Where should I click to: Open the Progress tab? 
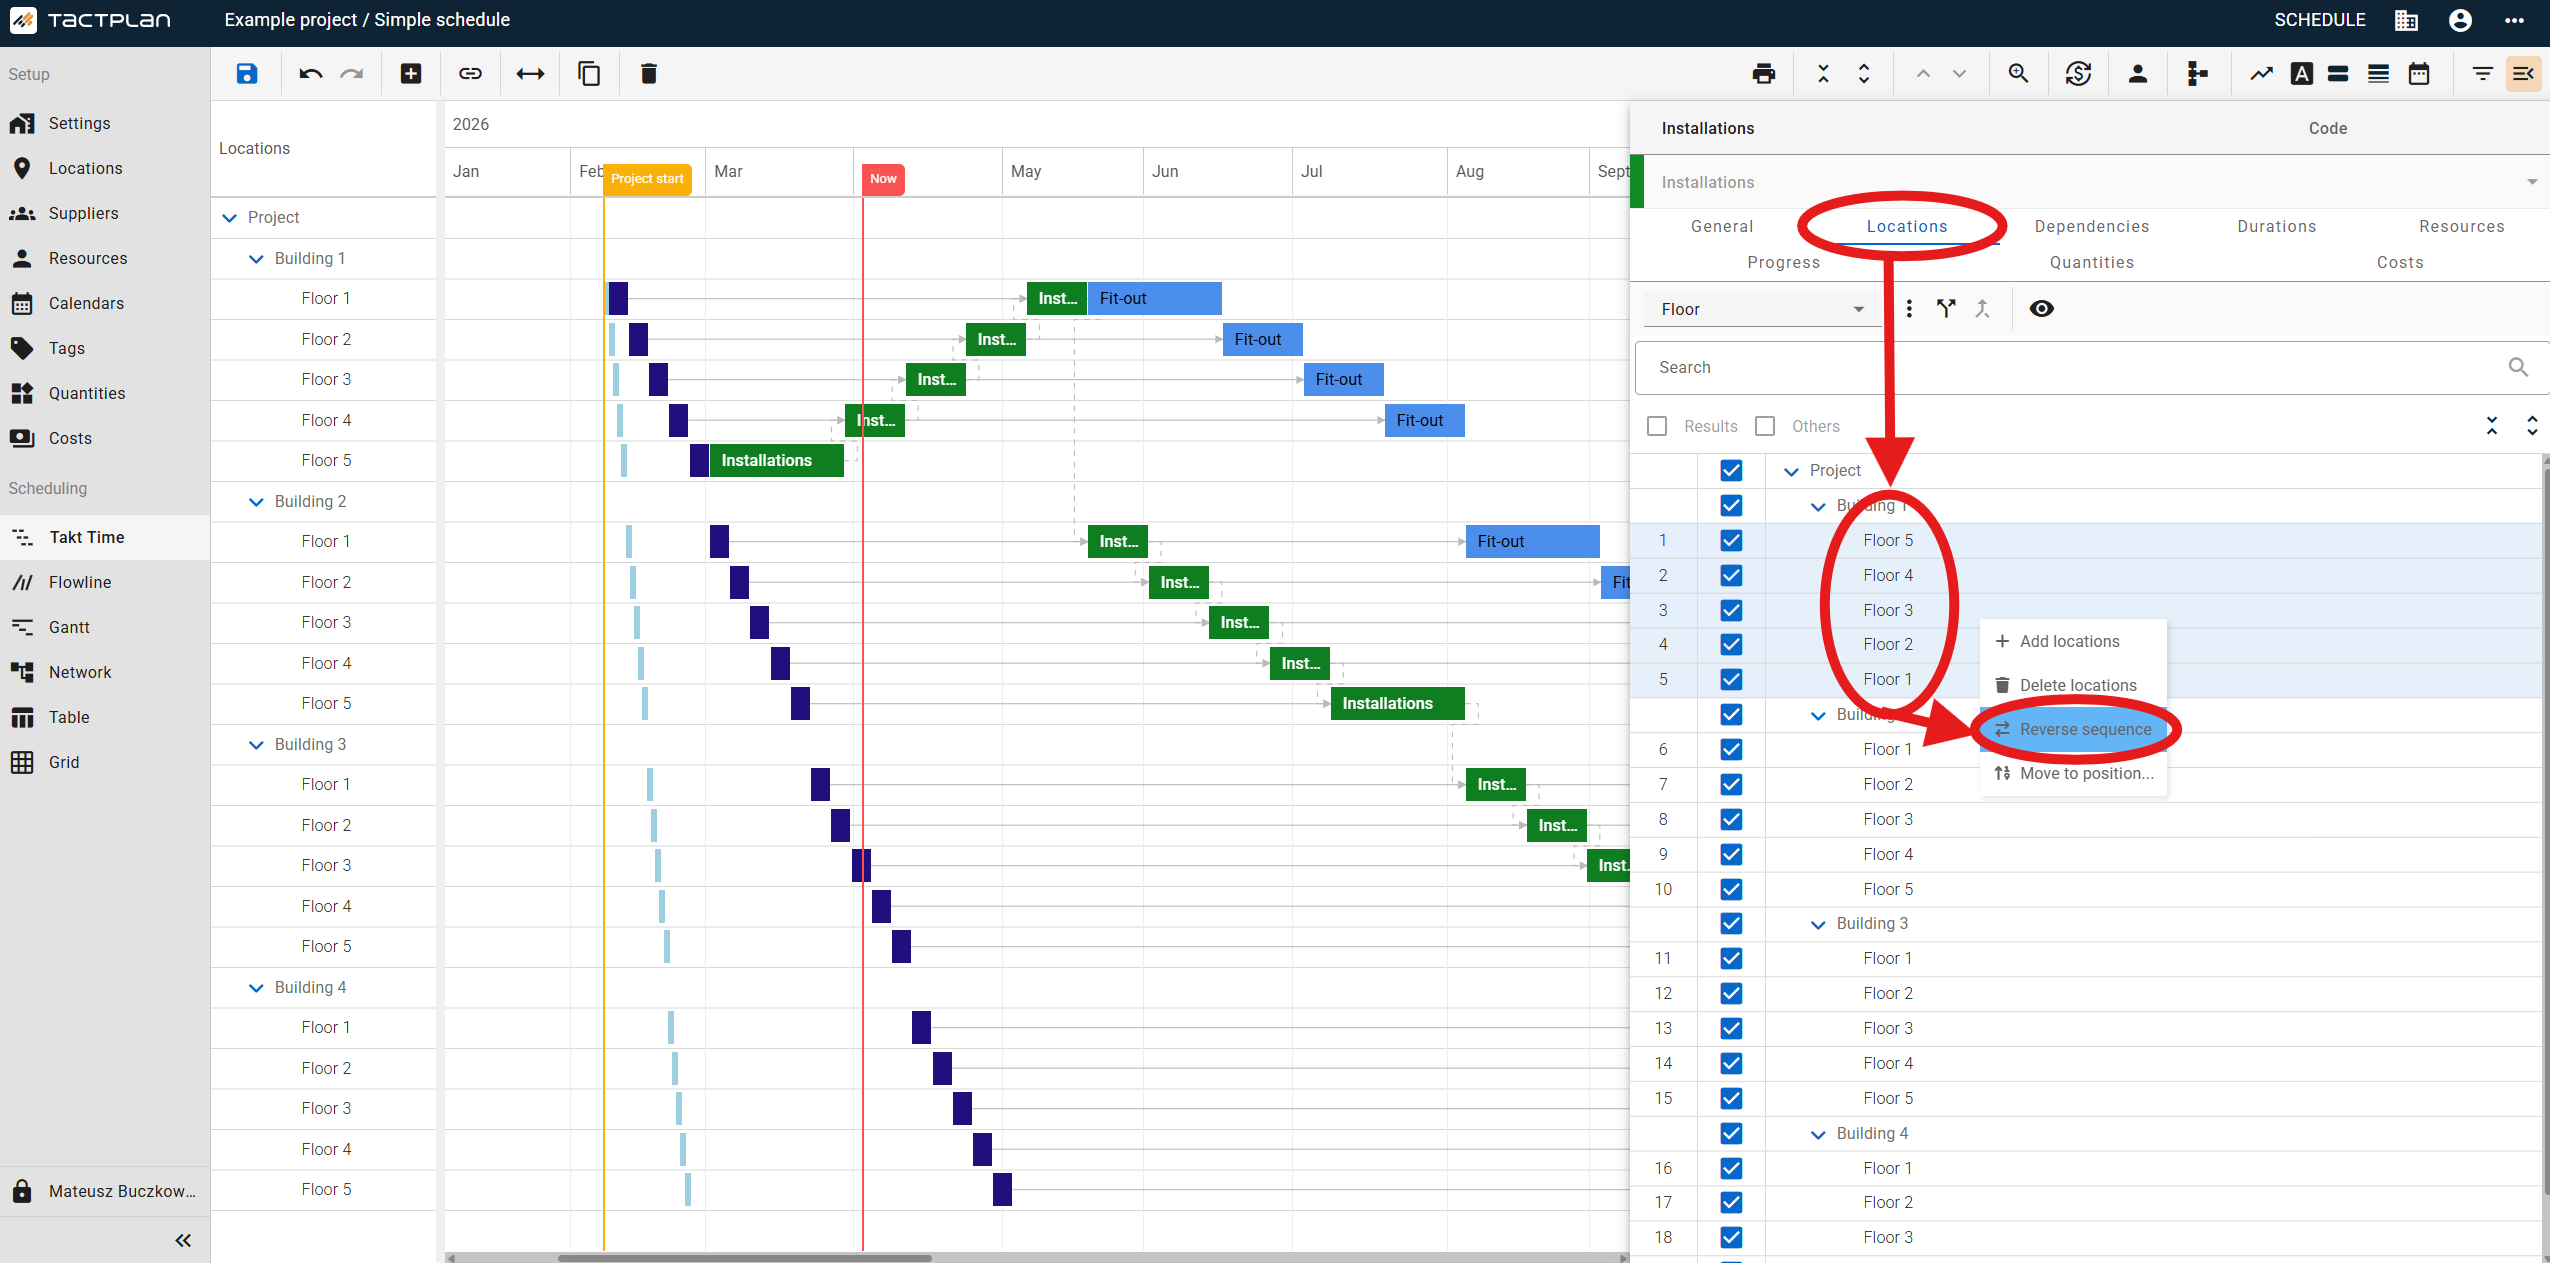[x=1784, y=262]
